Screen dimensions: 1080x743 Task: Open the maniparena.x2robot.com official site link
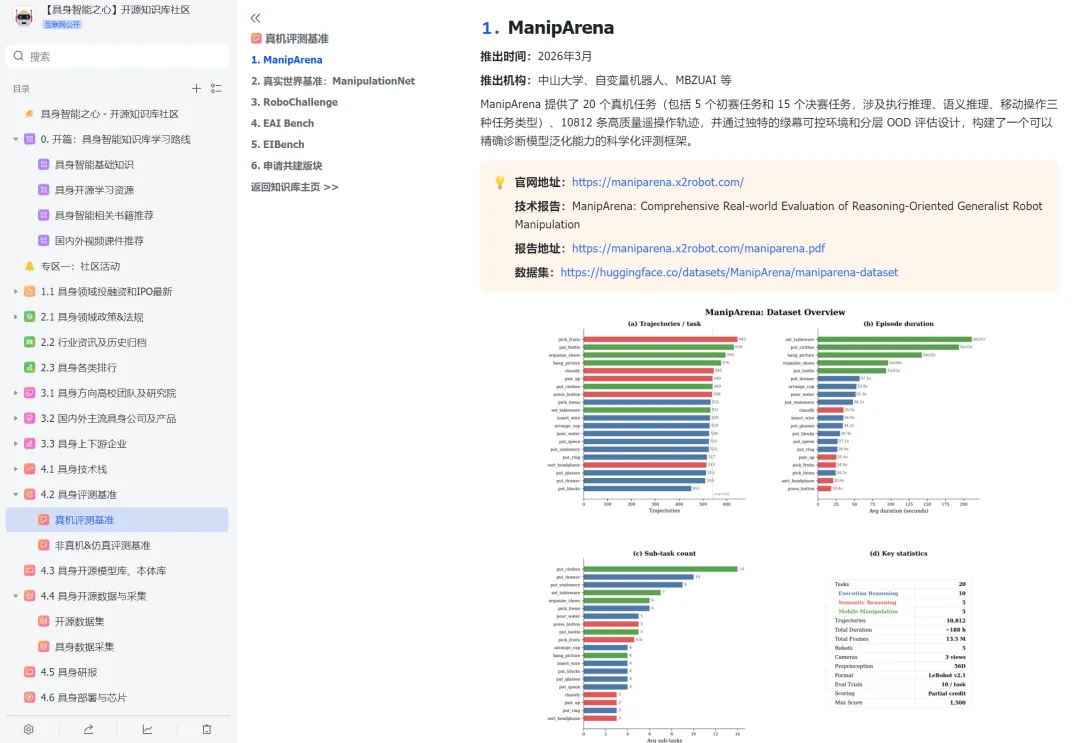click(658, 182)
